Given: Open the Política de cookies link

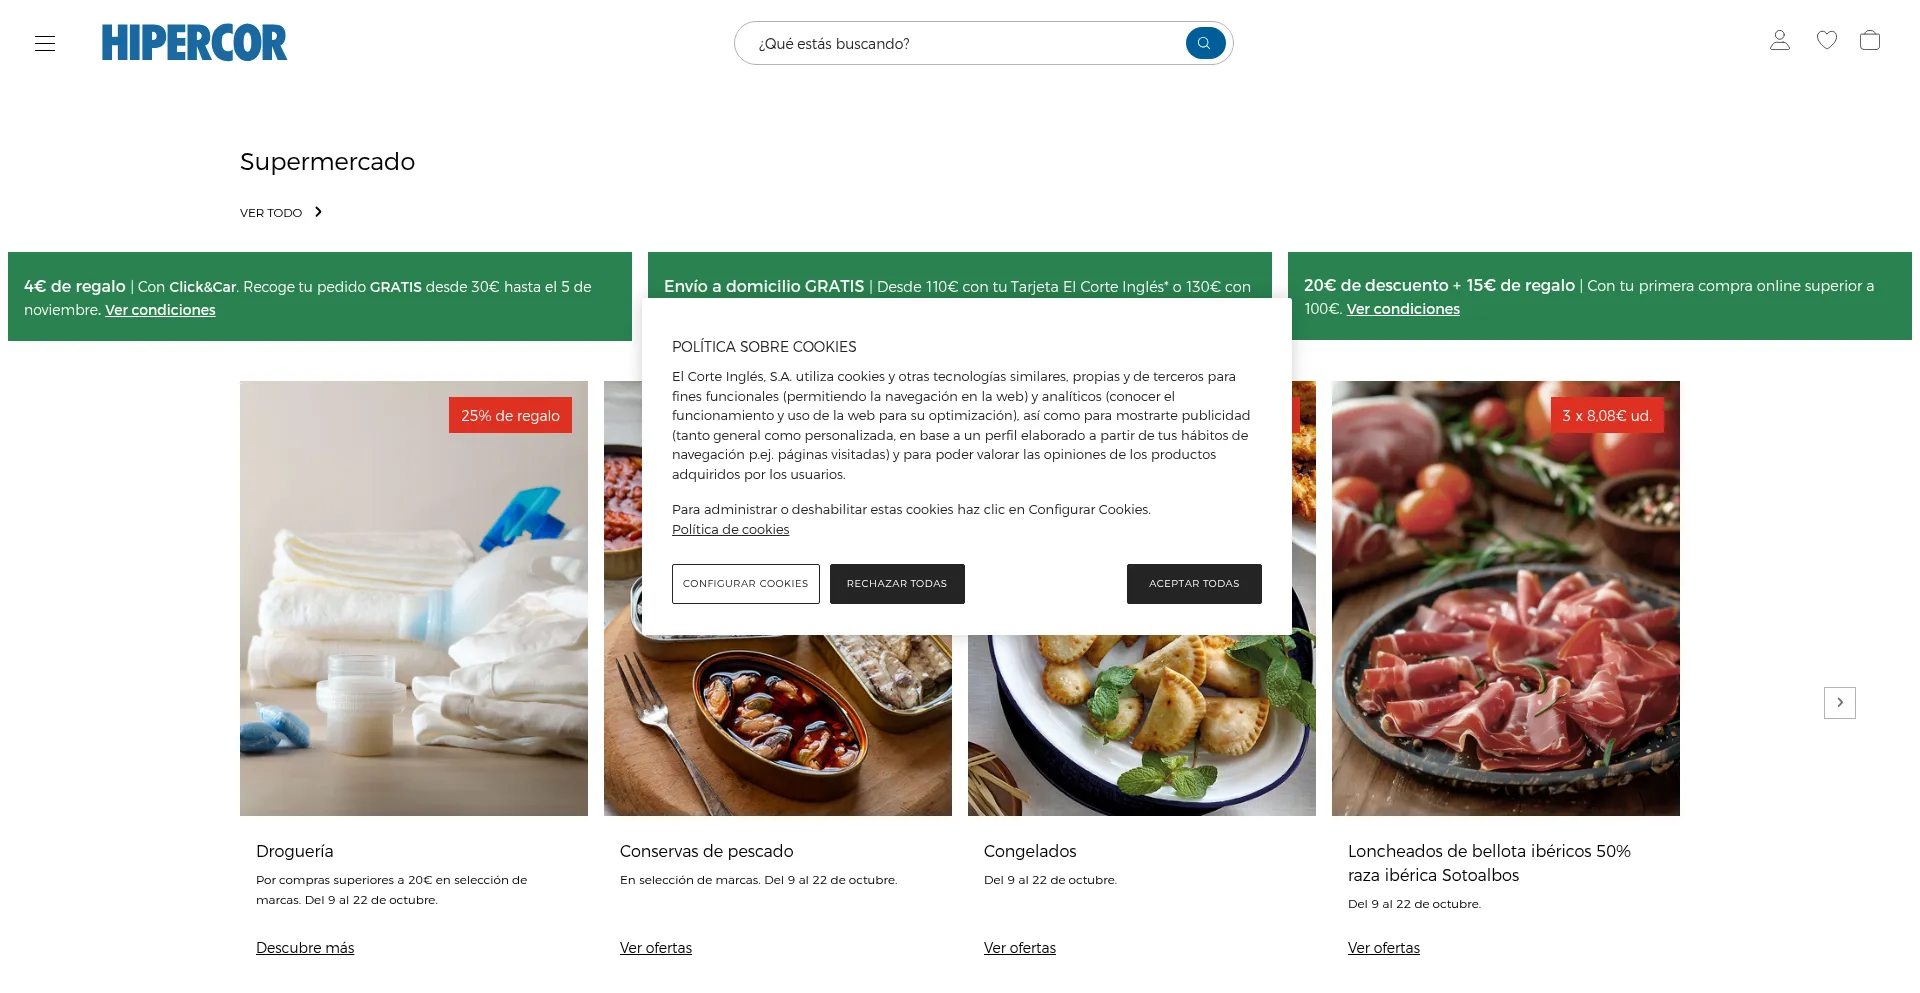Looking at the screenshot, I should click(x=730, y=529).
